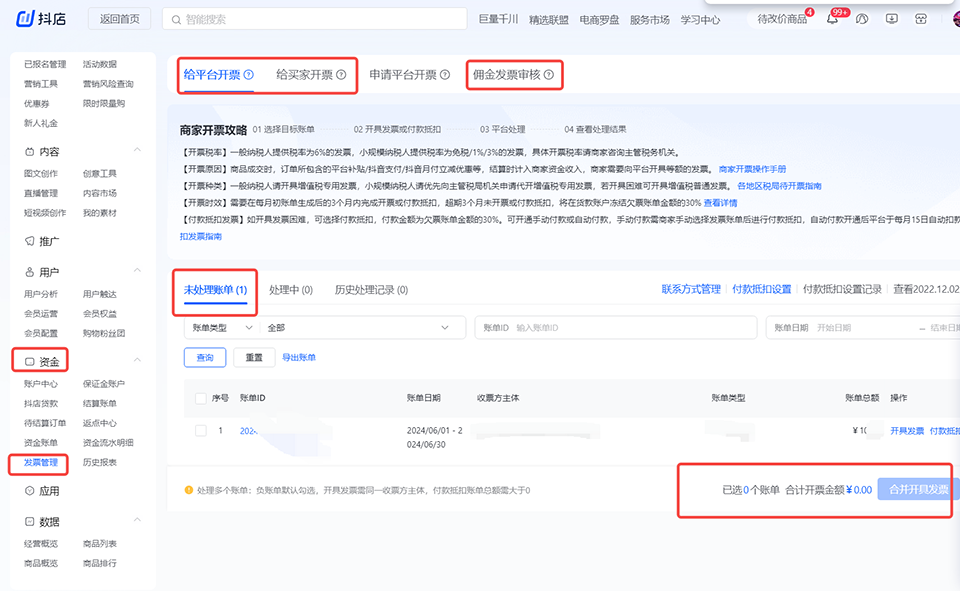Image resolution: width=960 pixels, height=591 pixels.
Task: Click the notification bell icon
Action: coord(832,19)
